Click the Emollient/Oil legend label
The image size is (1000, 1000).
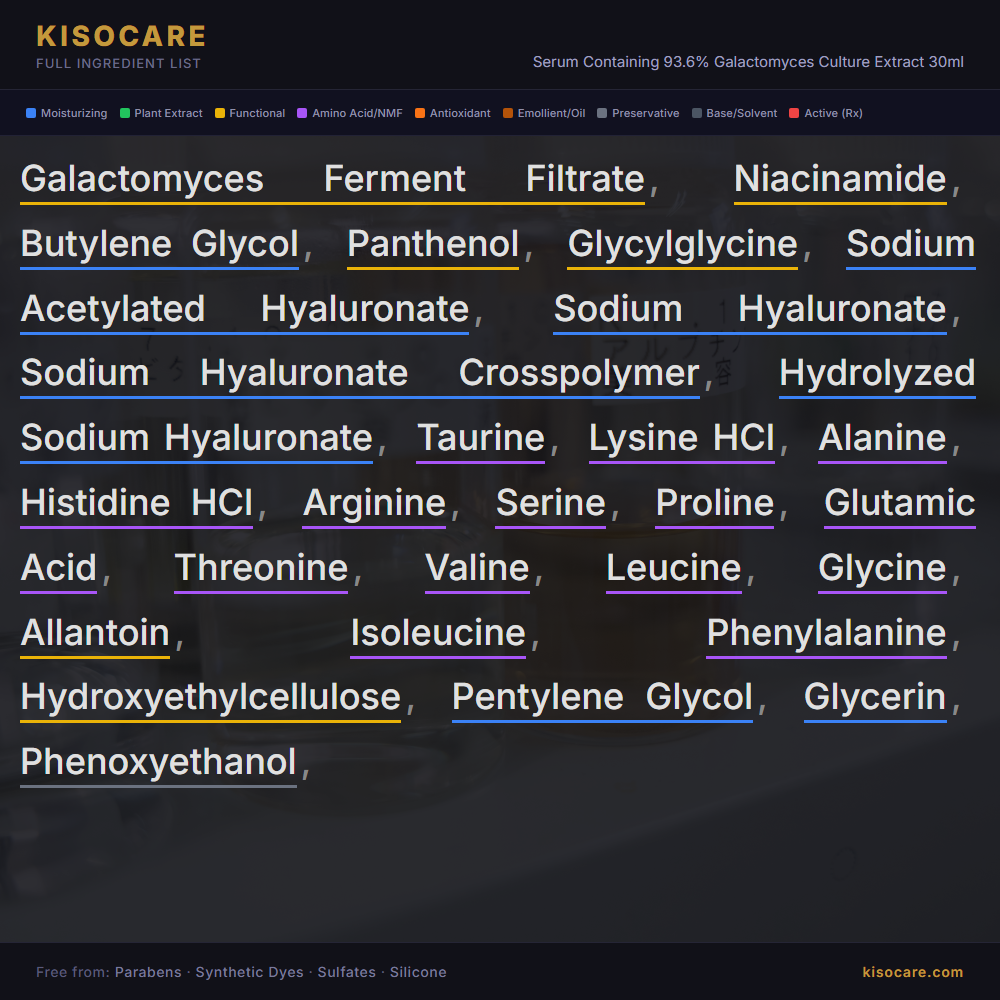point(551,114)
